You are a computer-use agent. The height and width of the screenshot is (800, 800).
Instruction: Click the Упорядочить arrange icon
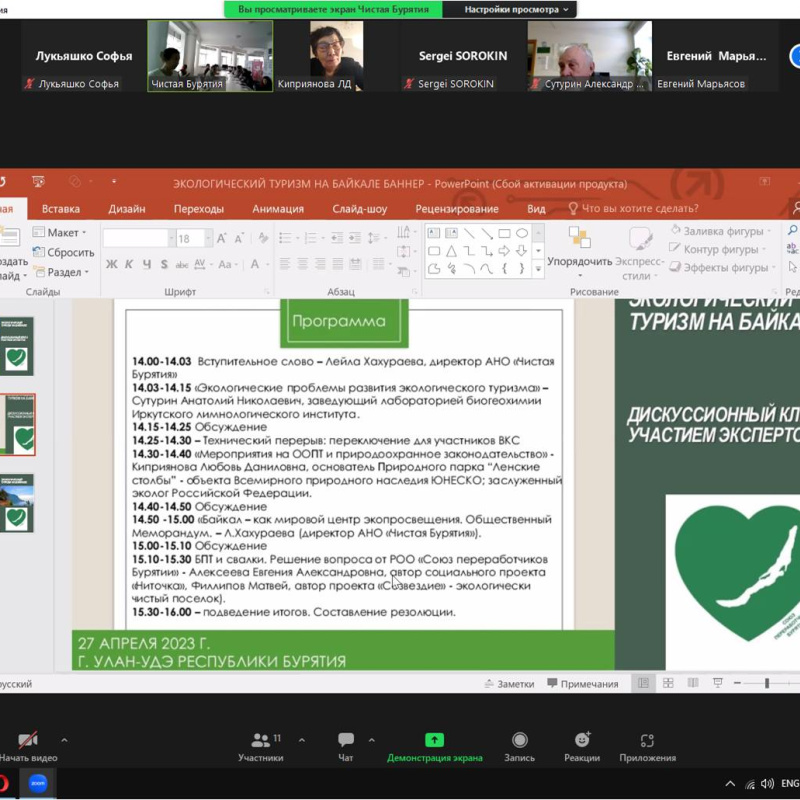tap(579, 238)
